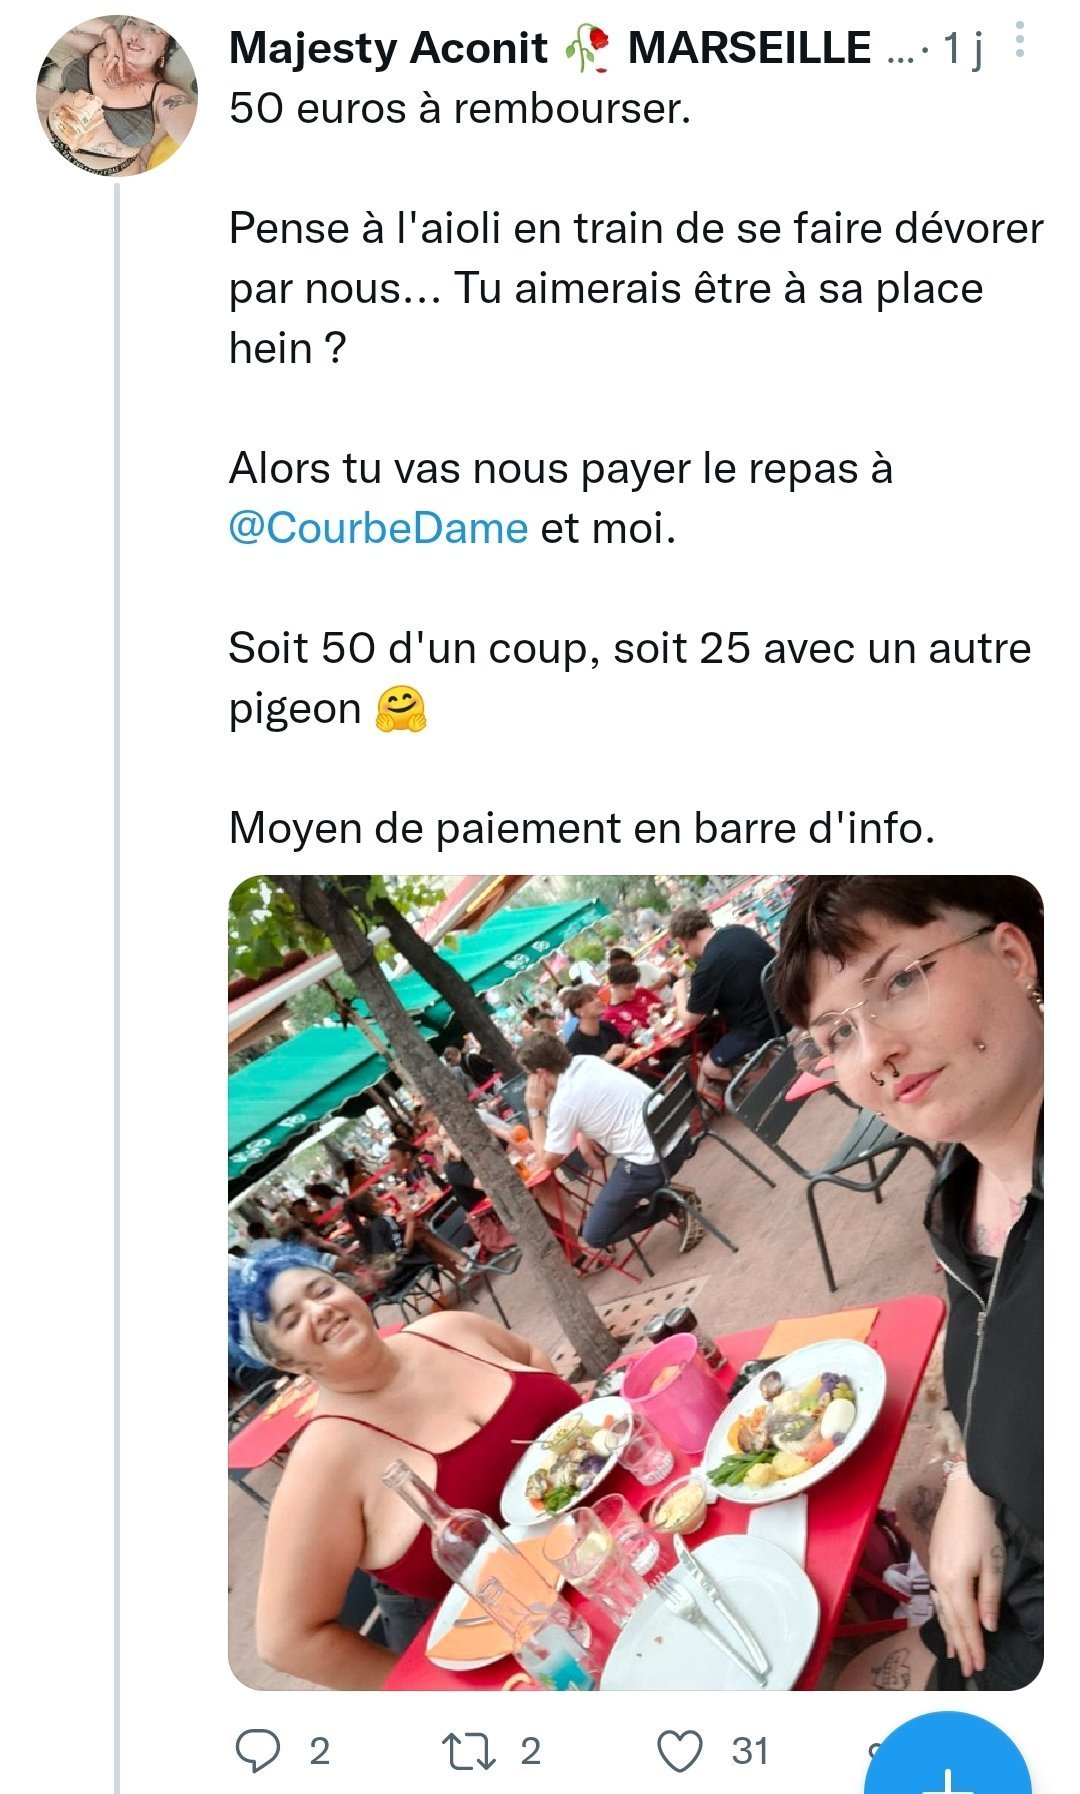Click the hugging face emoji after "pigeon"
This screenshot has height=1794, width=1080.
(401, 709)
